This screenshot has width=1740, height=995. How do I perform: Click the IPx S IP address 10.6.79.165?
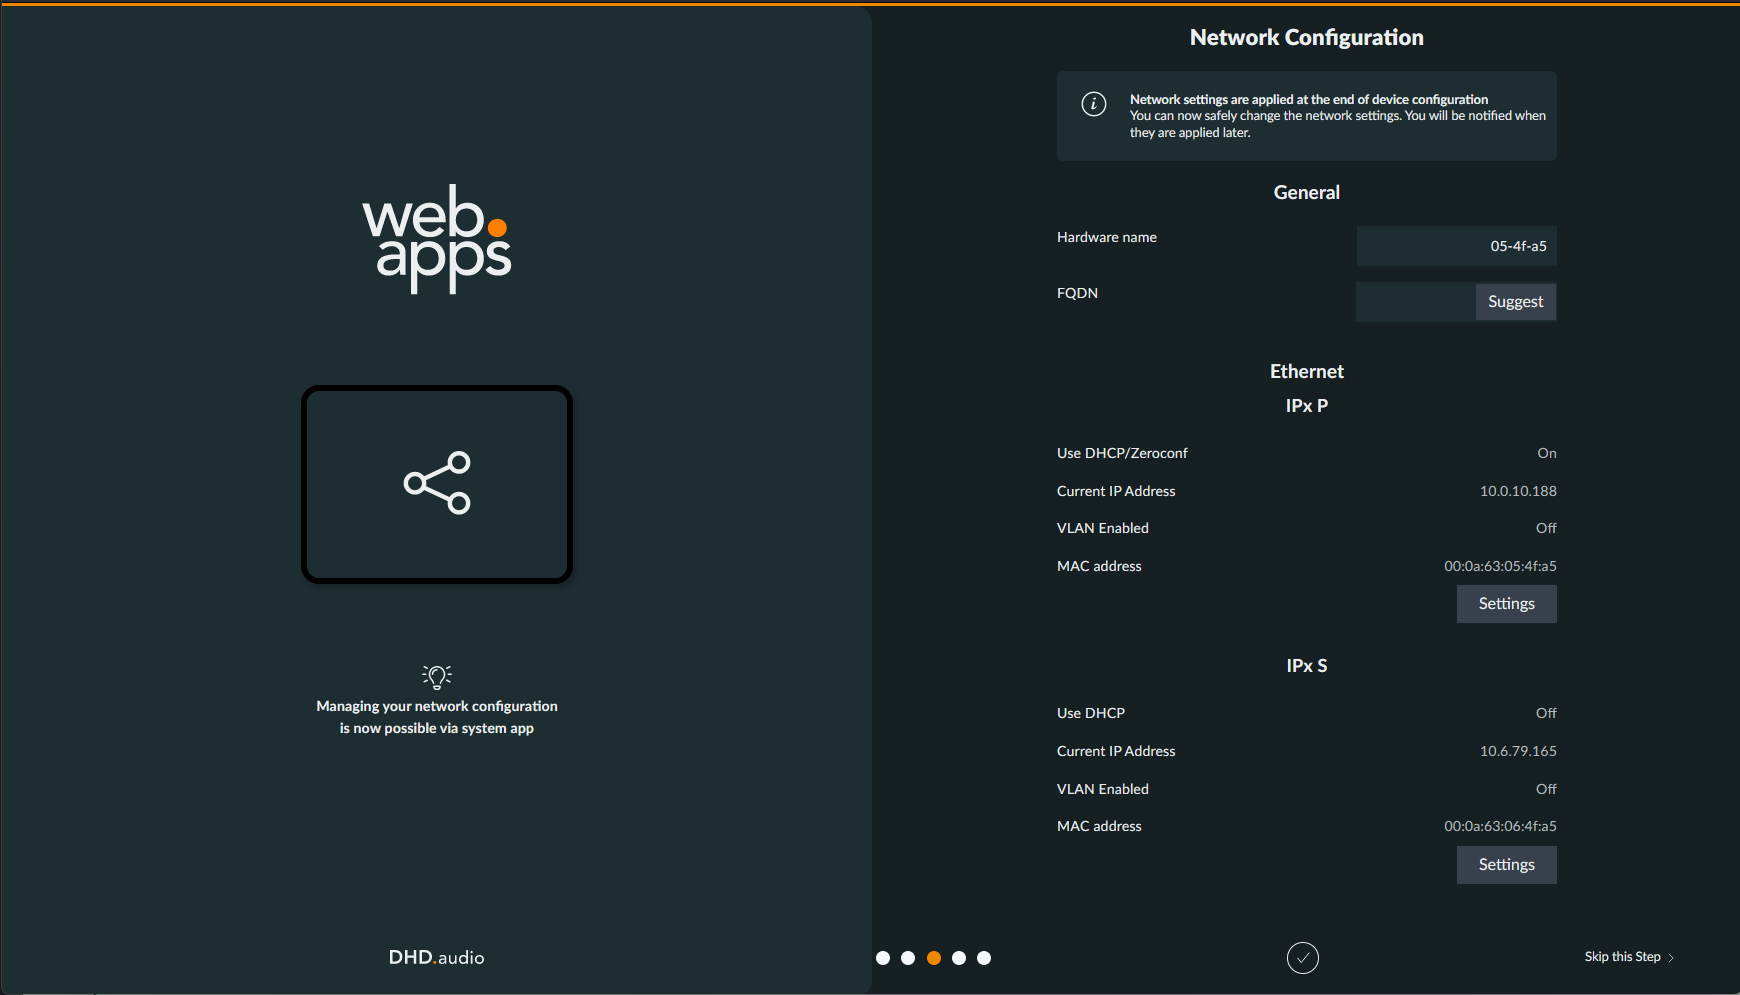1518,751
